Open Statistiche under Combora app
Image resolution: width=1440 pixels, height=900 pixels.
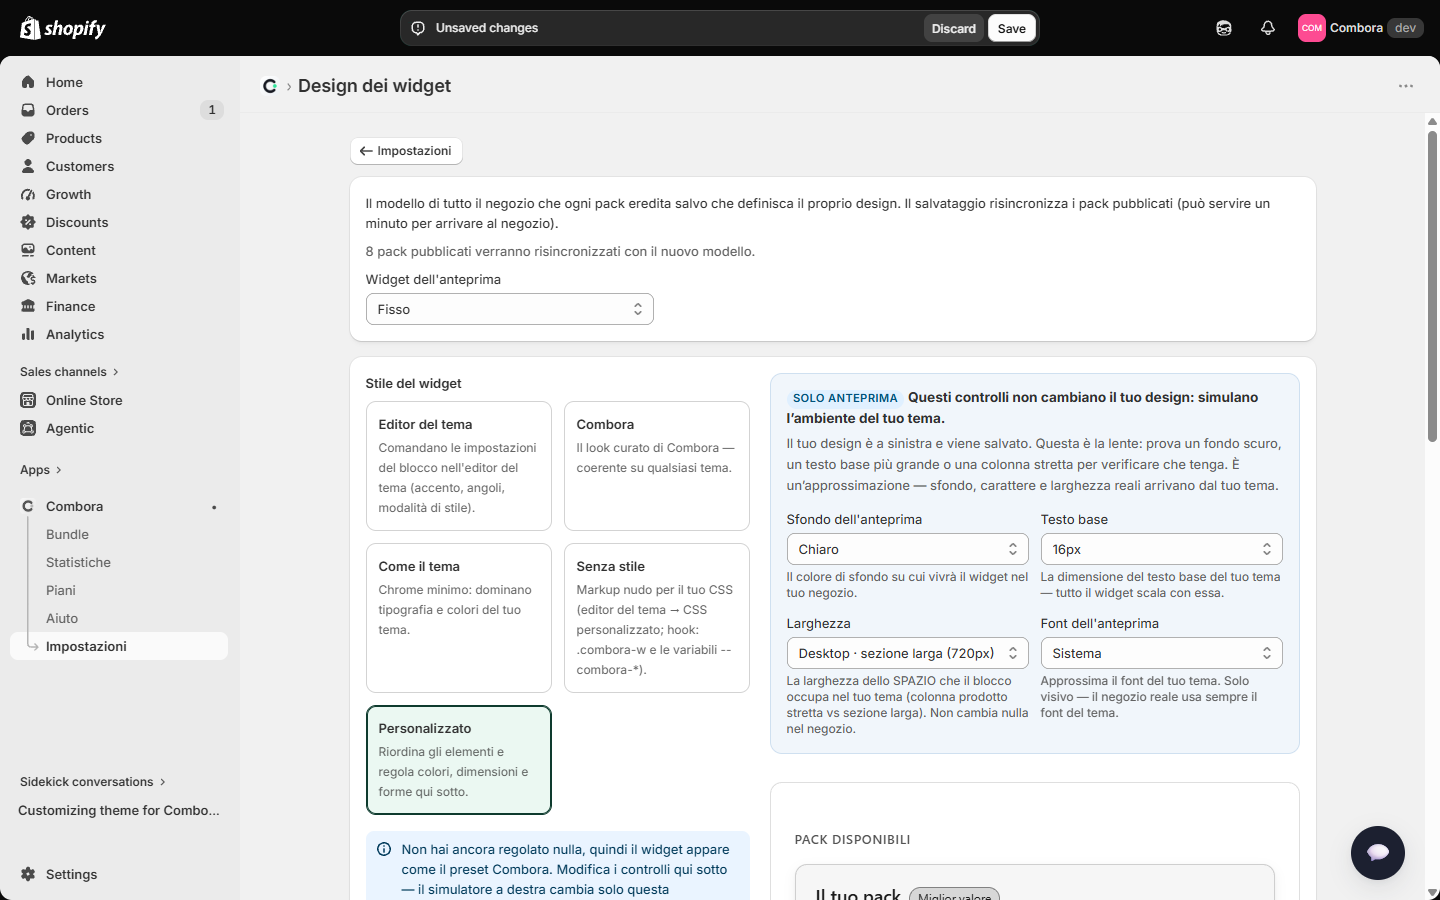(x=78, y=562)
